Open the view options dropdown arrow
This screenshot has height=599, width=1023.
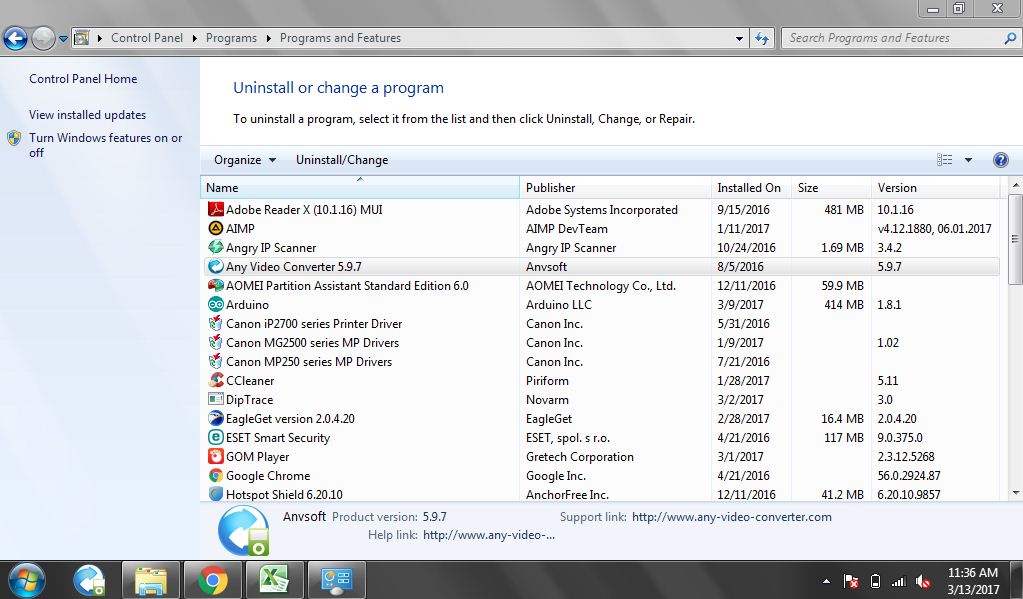tap(968, 160)
